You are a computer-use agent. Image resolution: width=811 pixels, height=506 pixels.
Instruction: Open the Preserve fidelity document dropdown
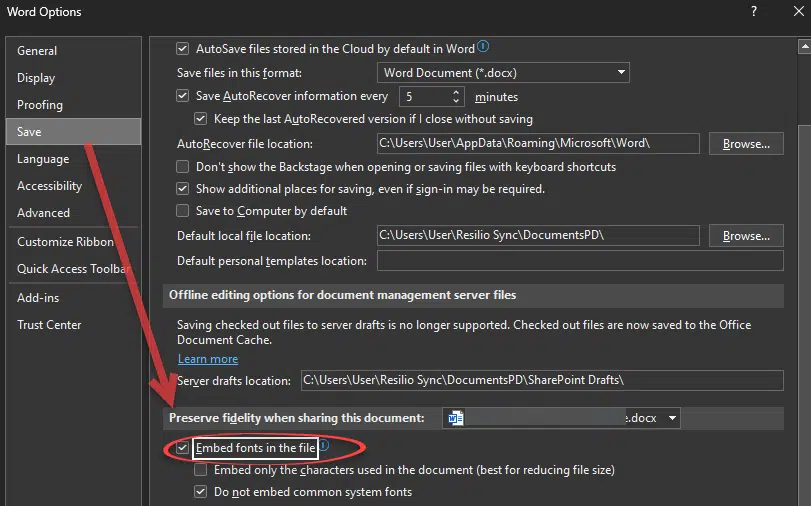tap(561, 418)
